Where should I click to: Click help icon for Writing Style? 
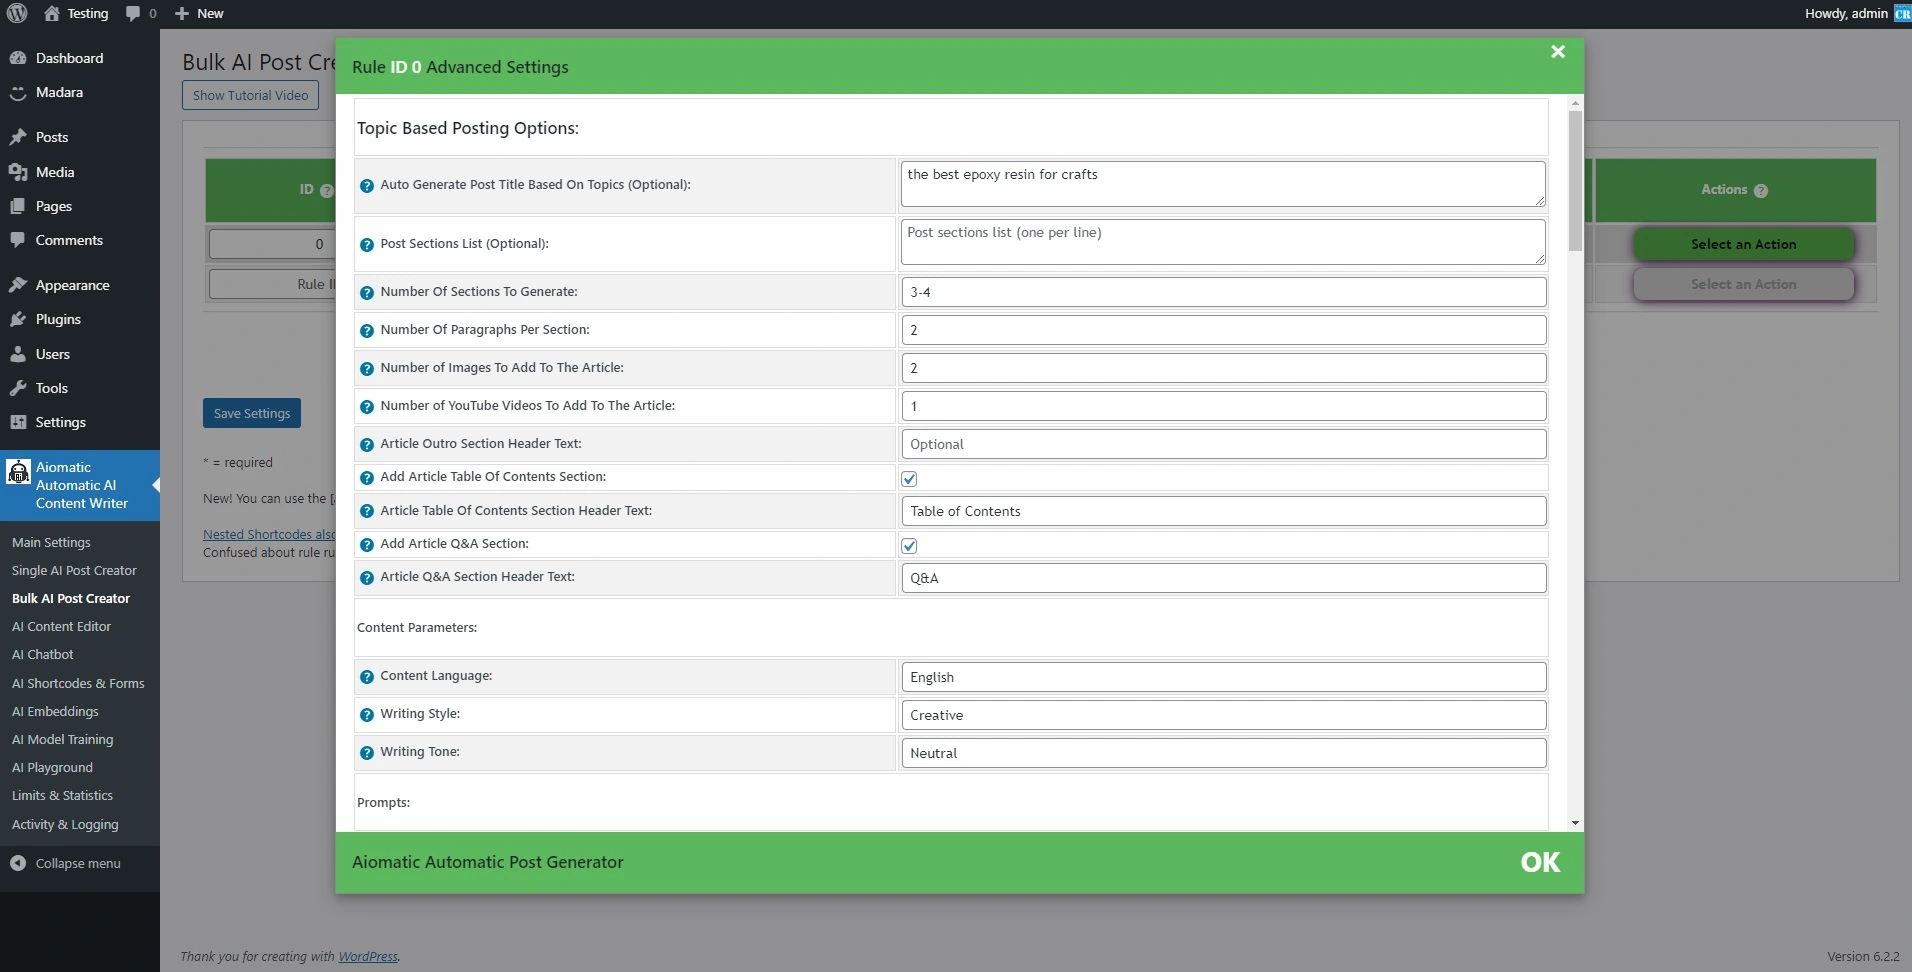367,715
